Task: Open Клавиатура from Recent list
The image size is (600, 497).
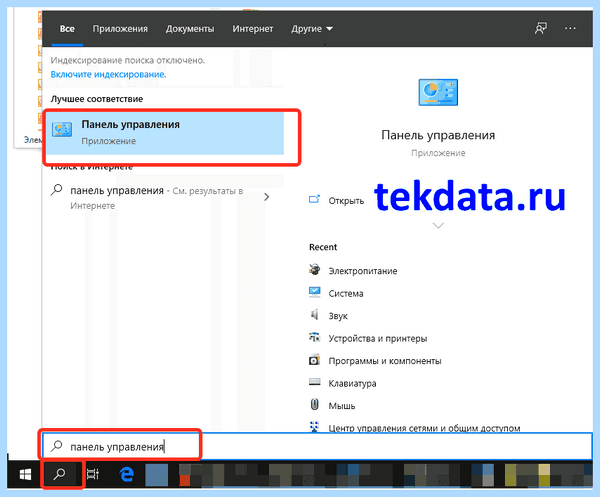Action: (x=352, y=384)
